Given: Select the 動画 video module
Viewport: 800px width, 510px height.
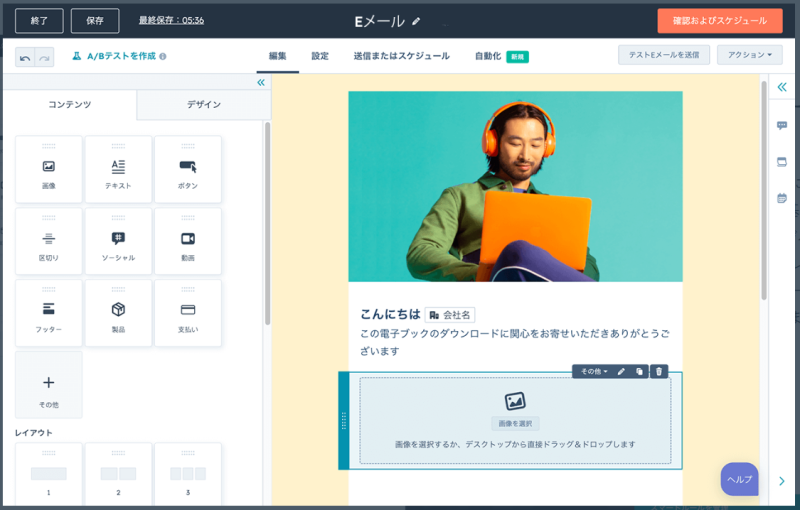Looking at the screenshot, I should coord(188,241).
